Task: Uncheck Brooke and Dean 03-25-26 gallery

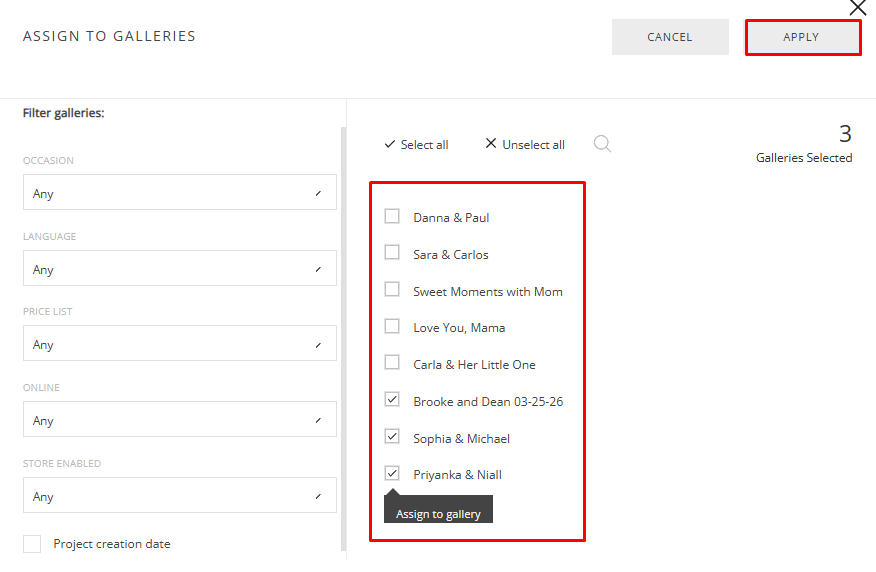Action: click(392, 400)
